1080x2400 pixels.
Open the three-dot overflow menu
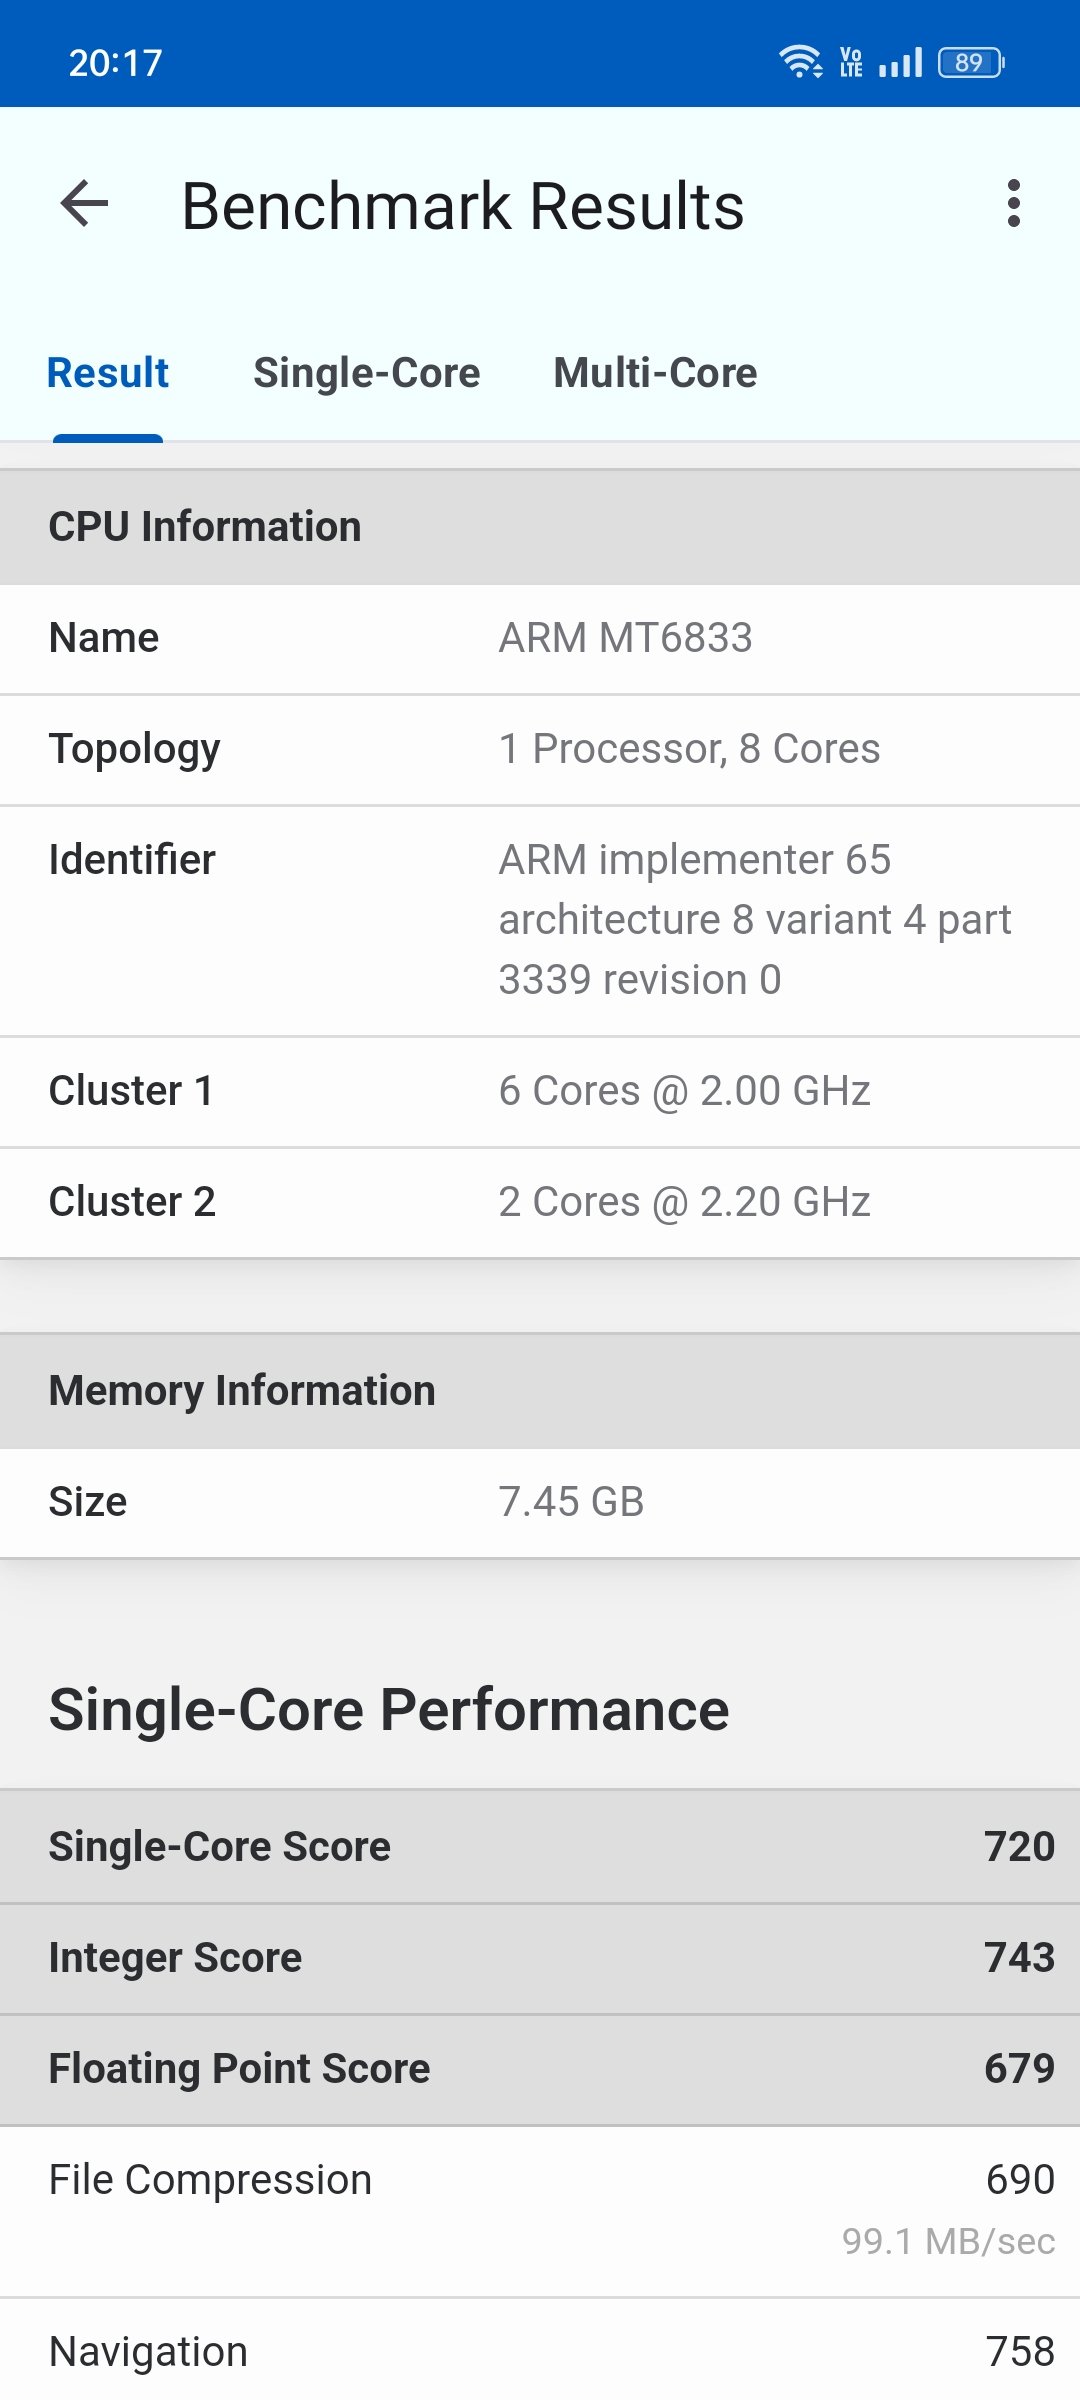tap(1014, 204)
